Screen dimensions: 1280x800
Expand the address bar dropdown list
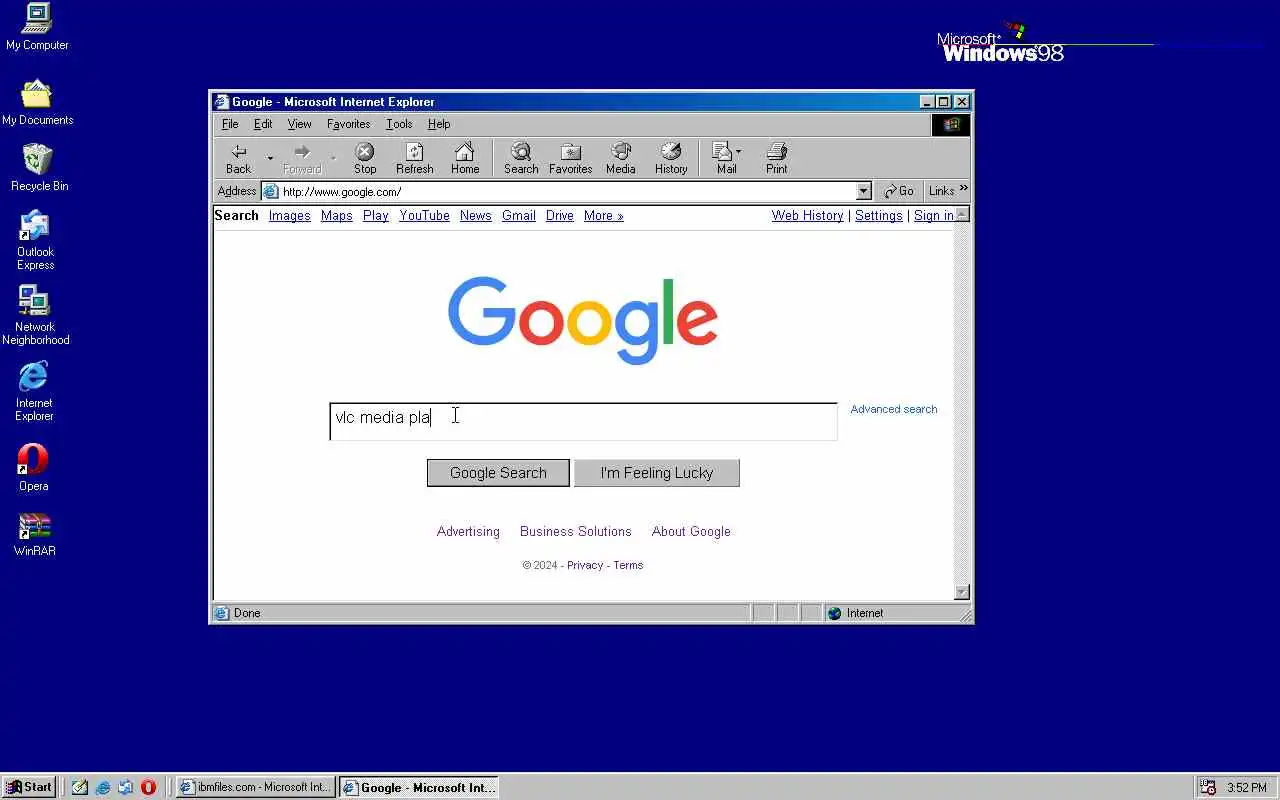(864, 191)
